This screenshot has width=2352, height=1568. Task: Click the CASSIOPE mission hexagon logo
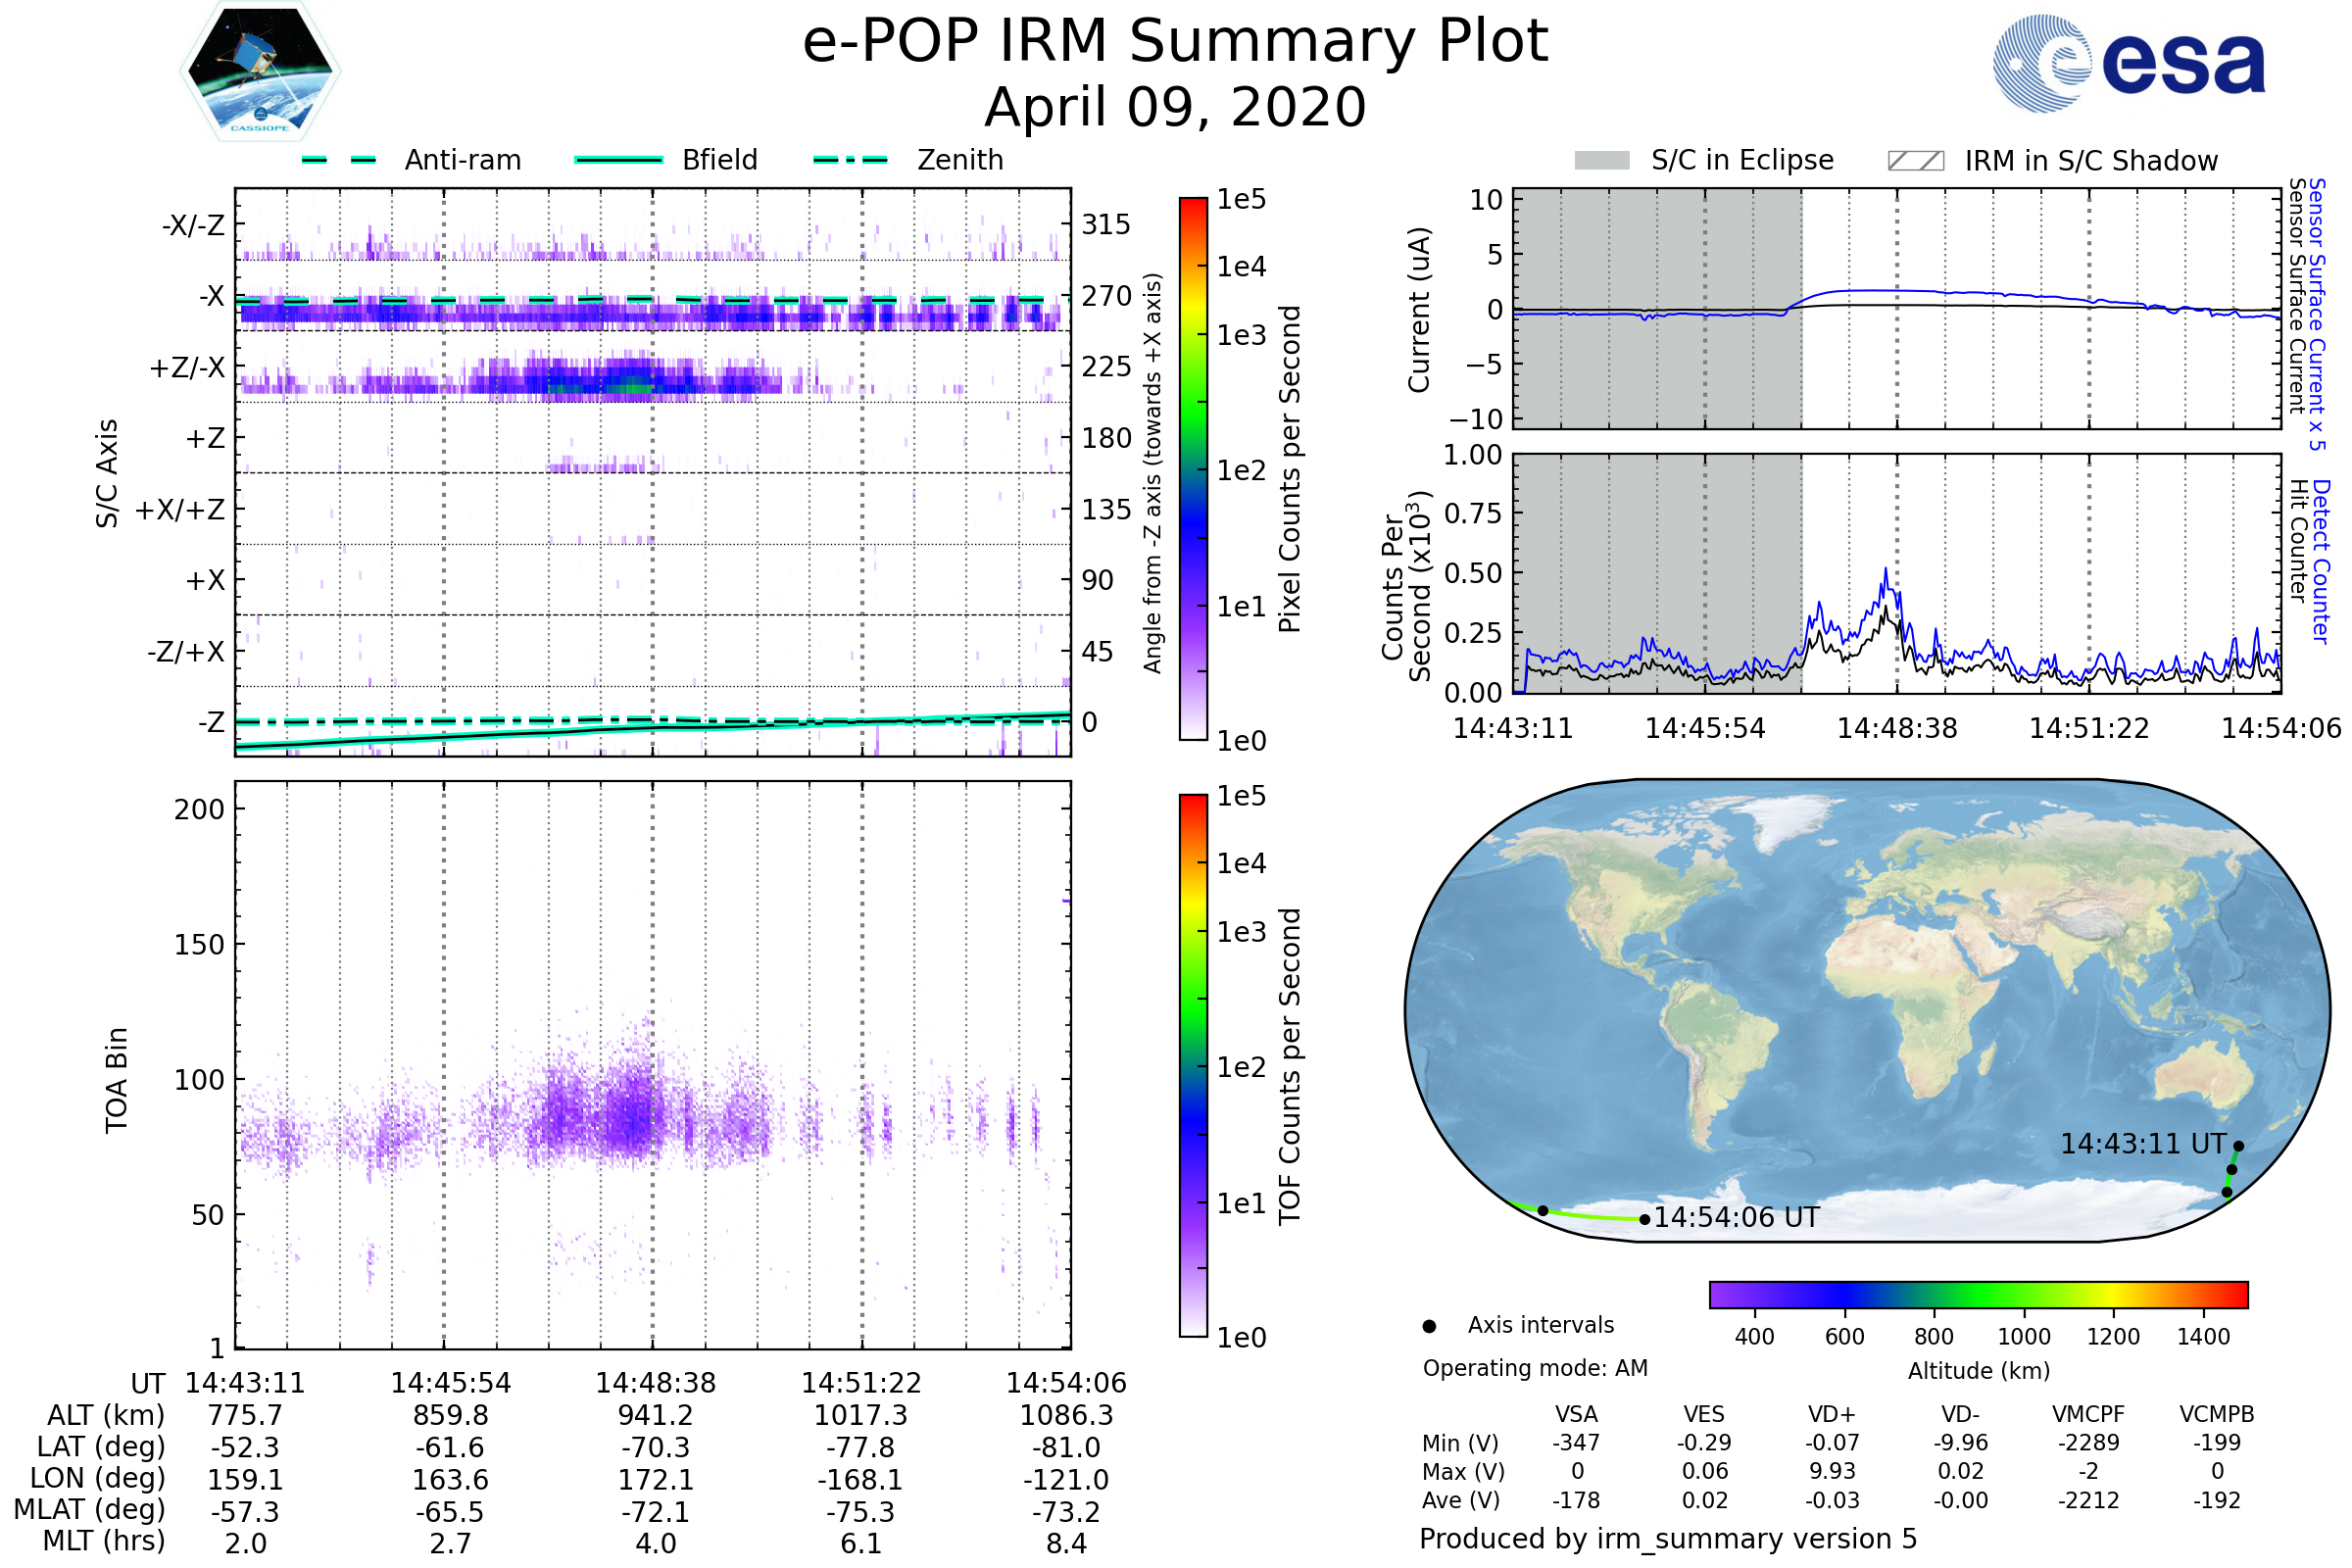click(x=260, y=72)
